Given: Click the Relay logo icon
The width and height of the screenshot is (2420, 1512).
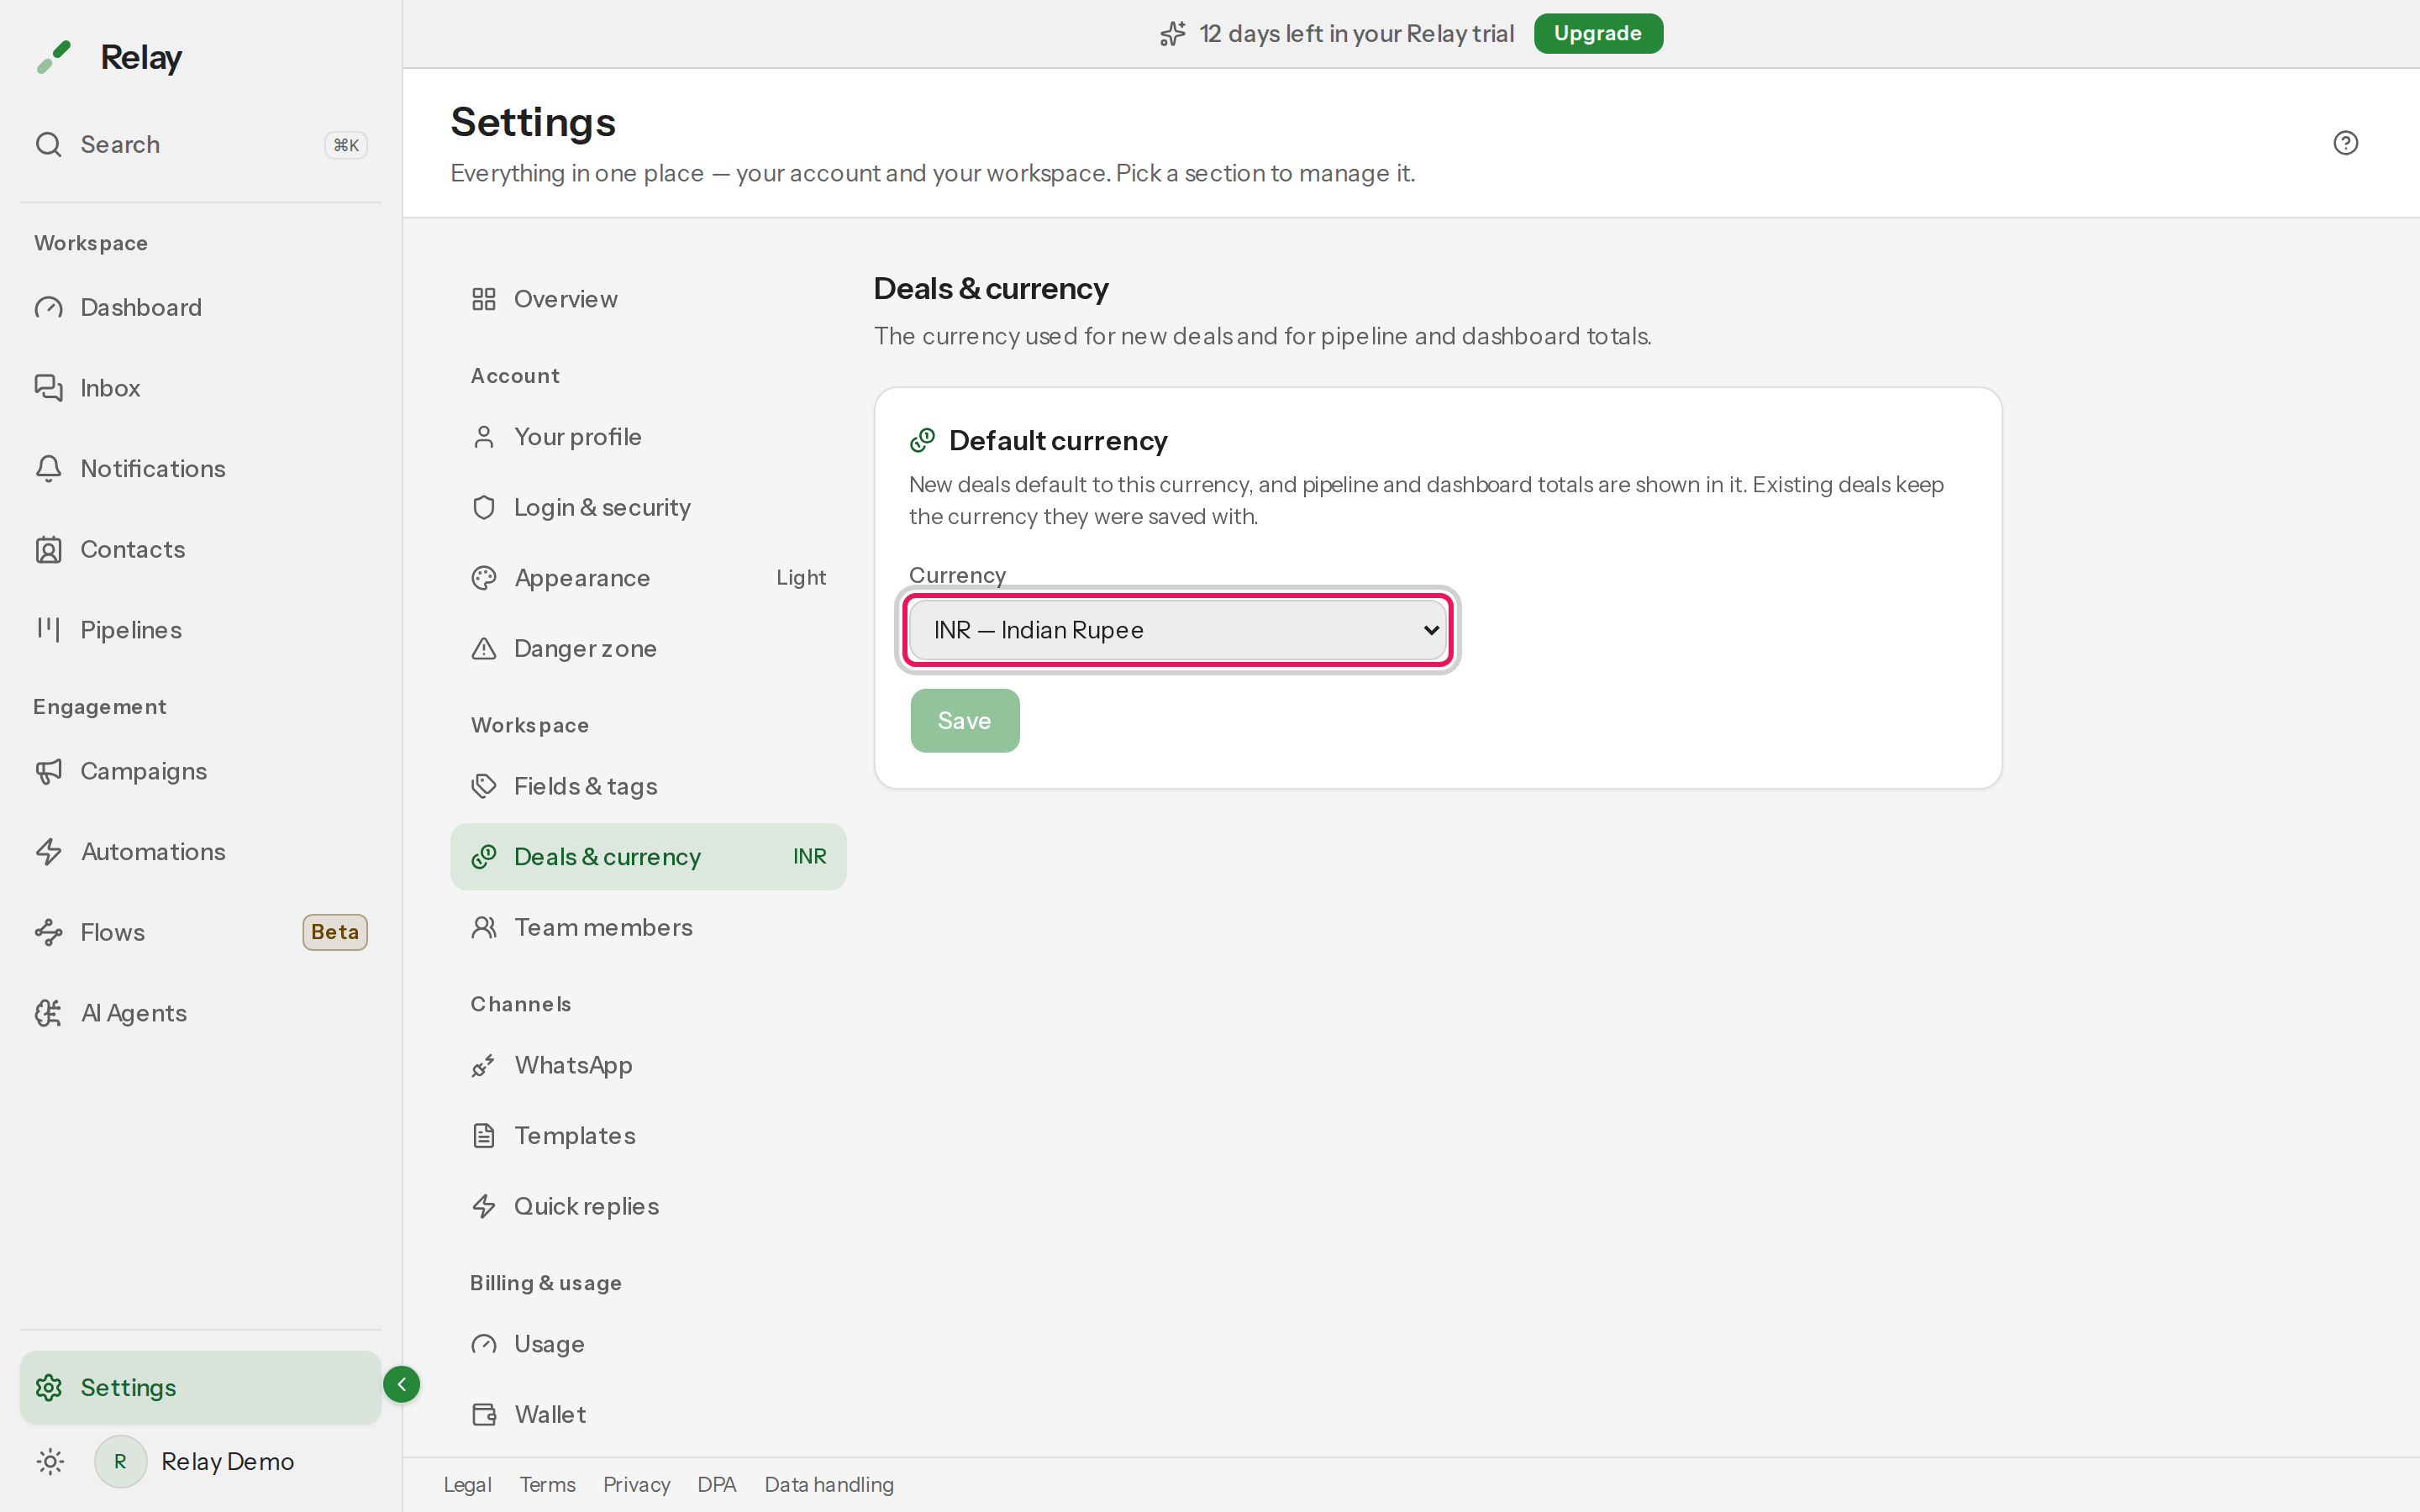Looking at the screenshot, I should pos(54,57).
